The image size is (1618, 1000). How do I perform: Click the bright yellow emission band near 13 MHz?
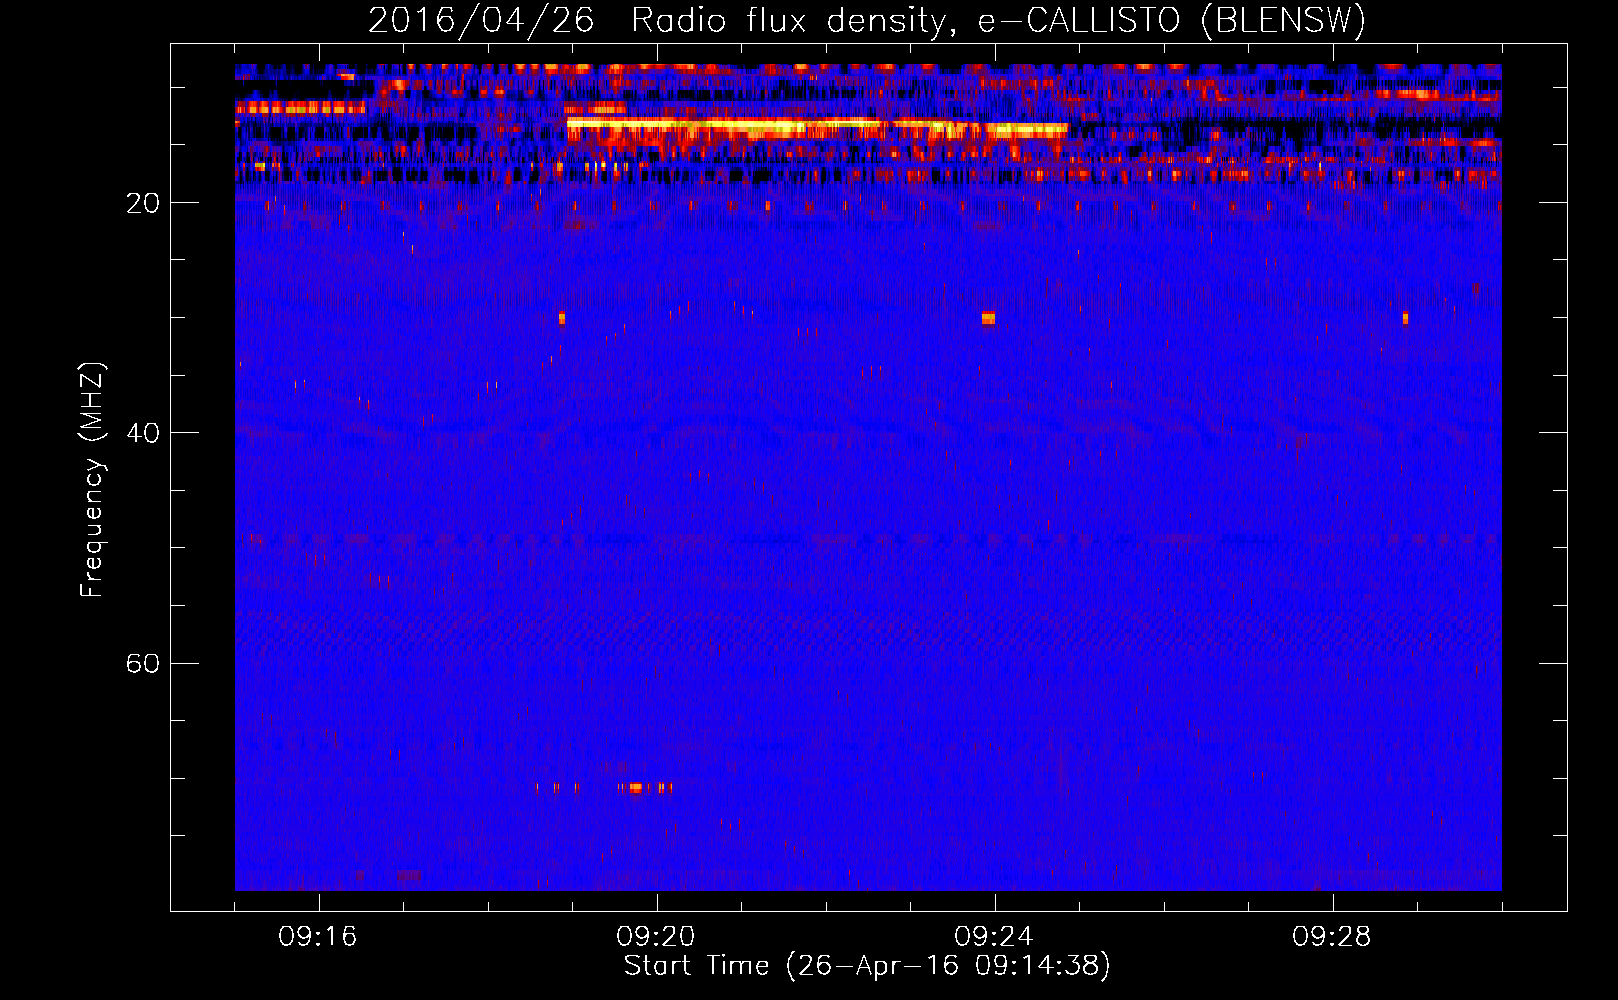click(x=817, y=126)
